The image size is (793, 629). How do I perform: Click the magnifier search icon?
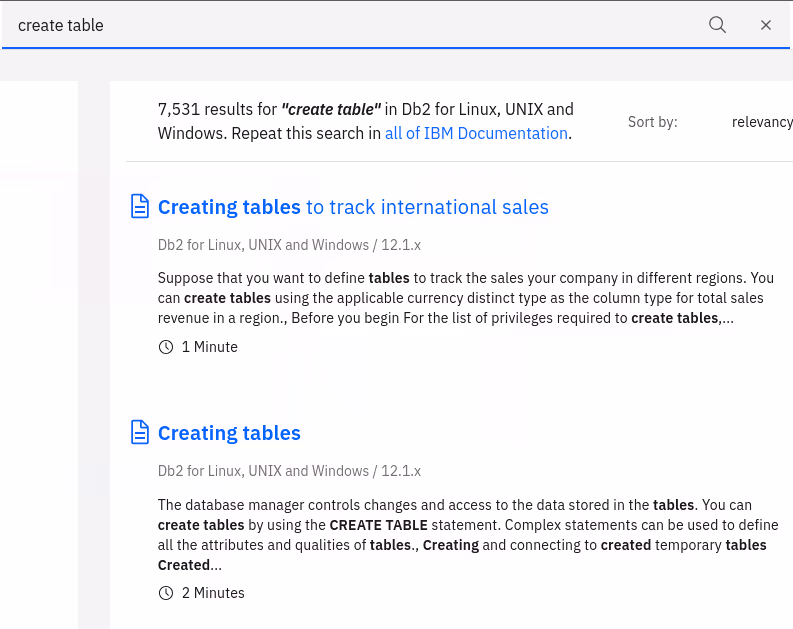717,25
